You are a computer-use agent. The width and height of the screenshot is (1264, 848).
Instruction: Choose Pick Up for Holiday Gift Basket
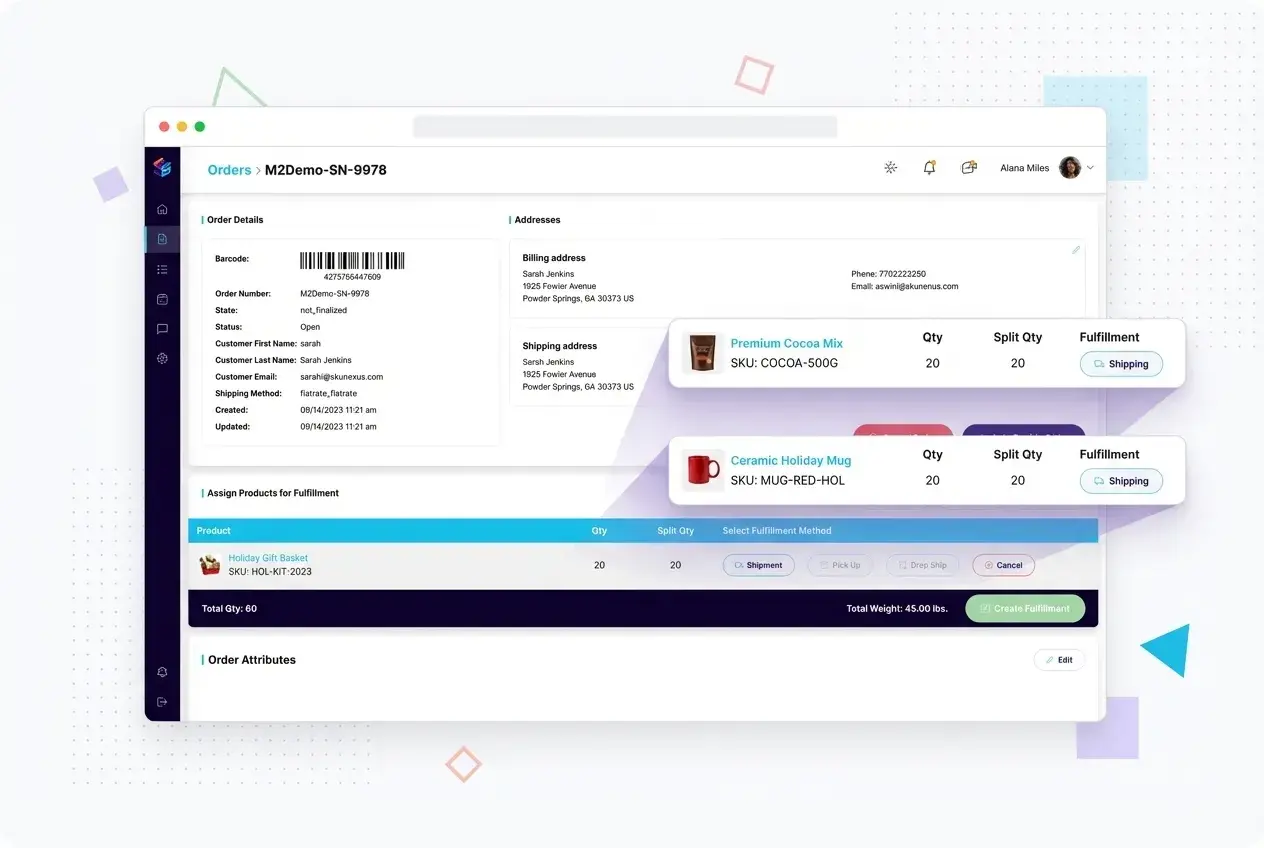coord(840,565)
